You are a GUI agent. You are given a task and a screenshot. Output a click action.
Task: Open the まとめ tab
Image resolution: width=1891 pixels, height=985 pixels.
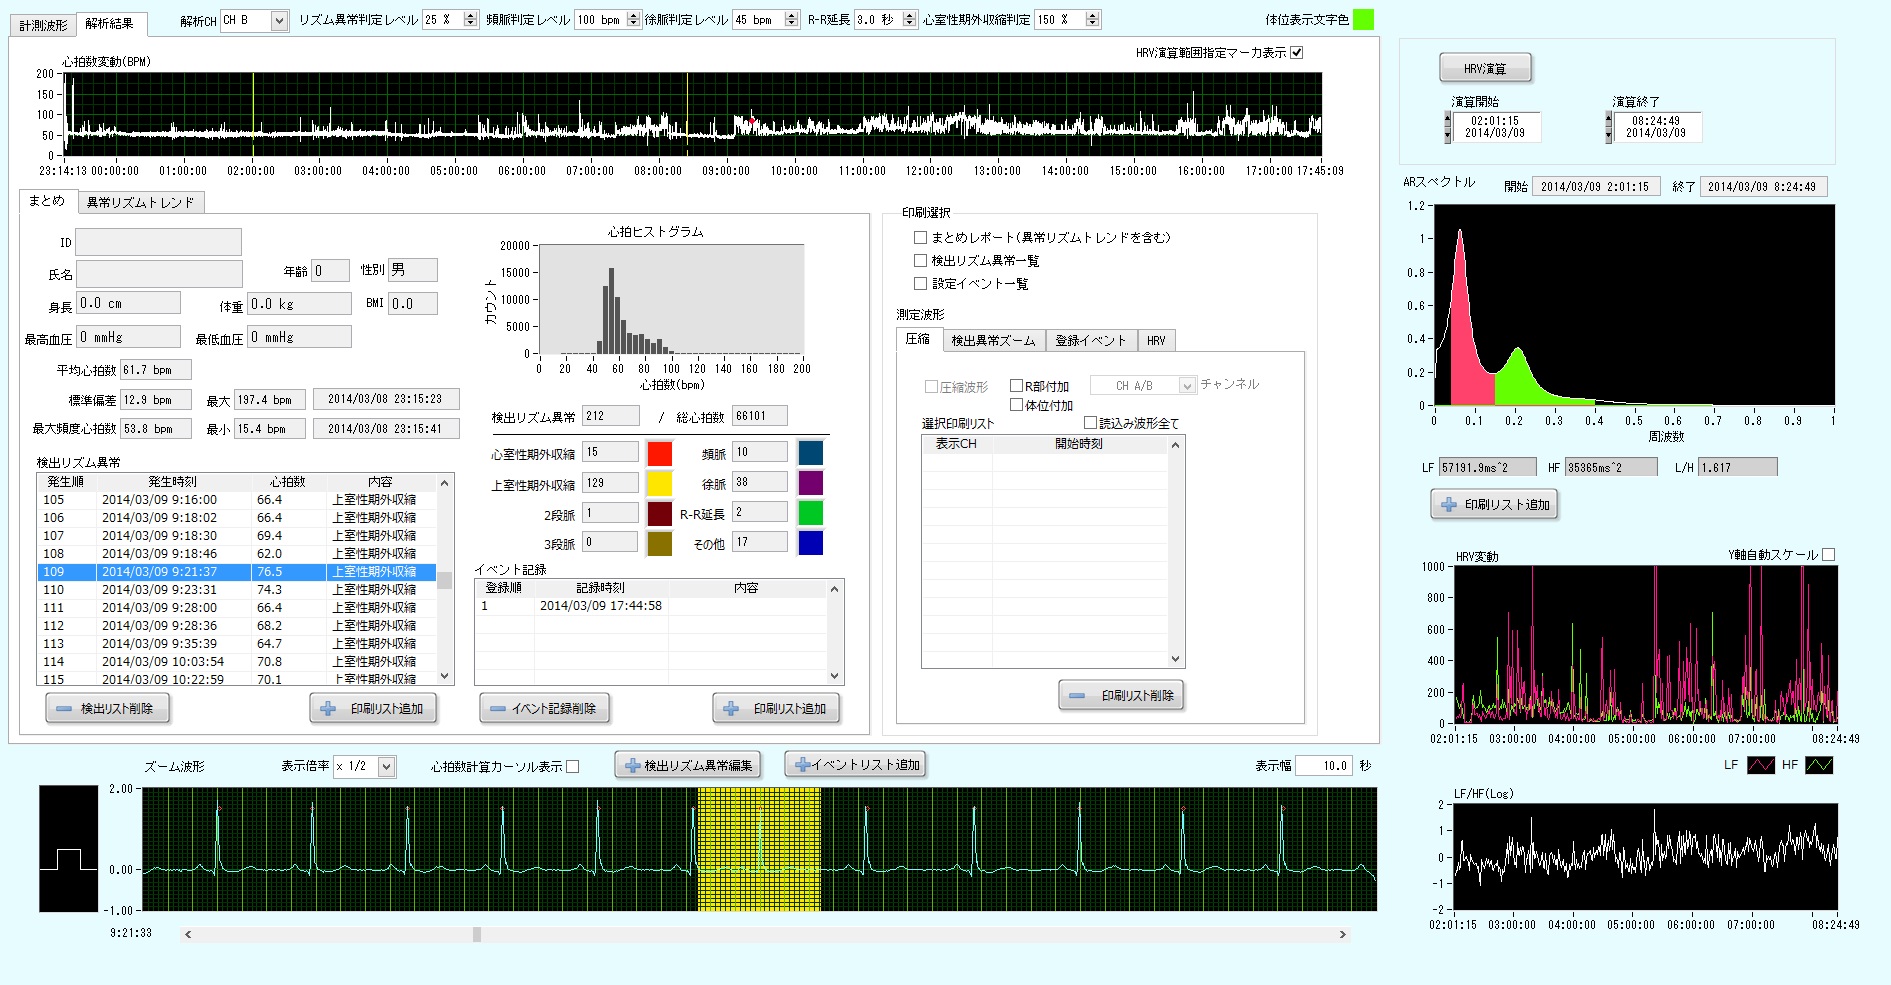47,201
